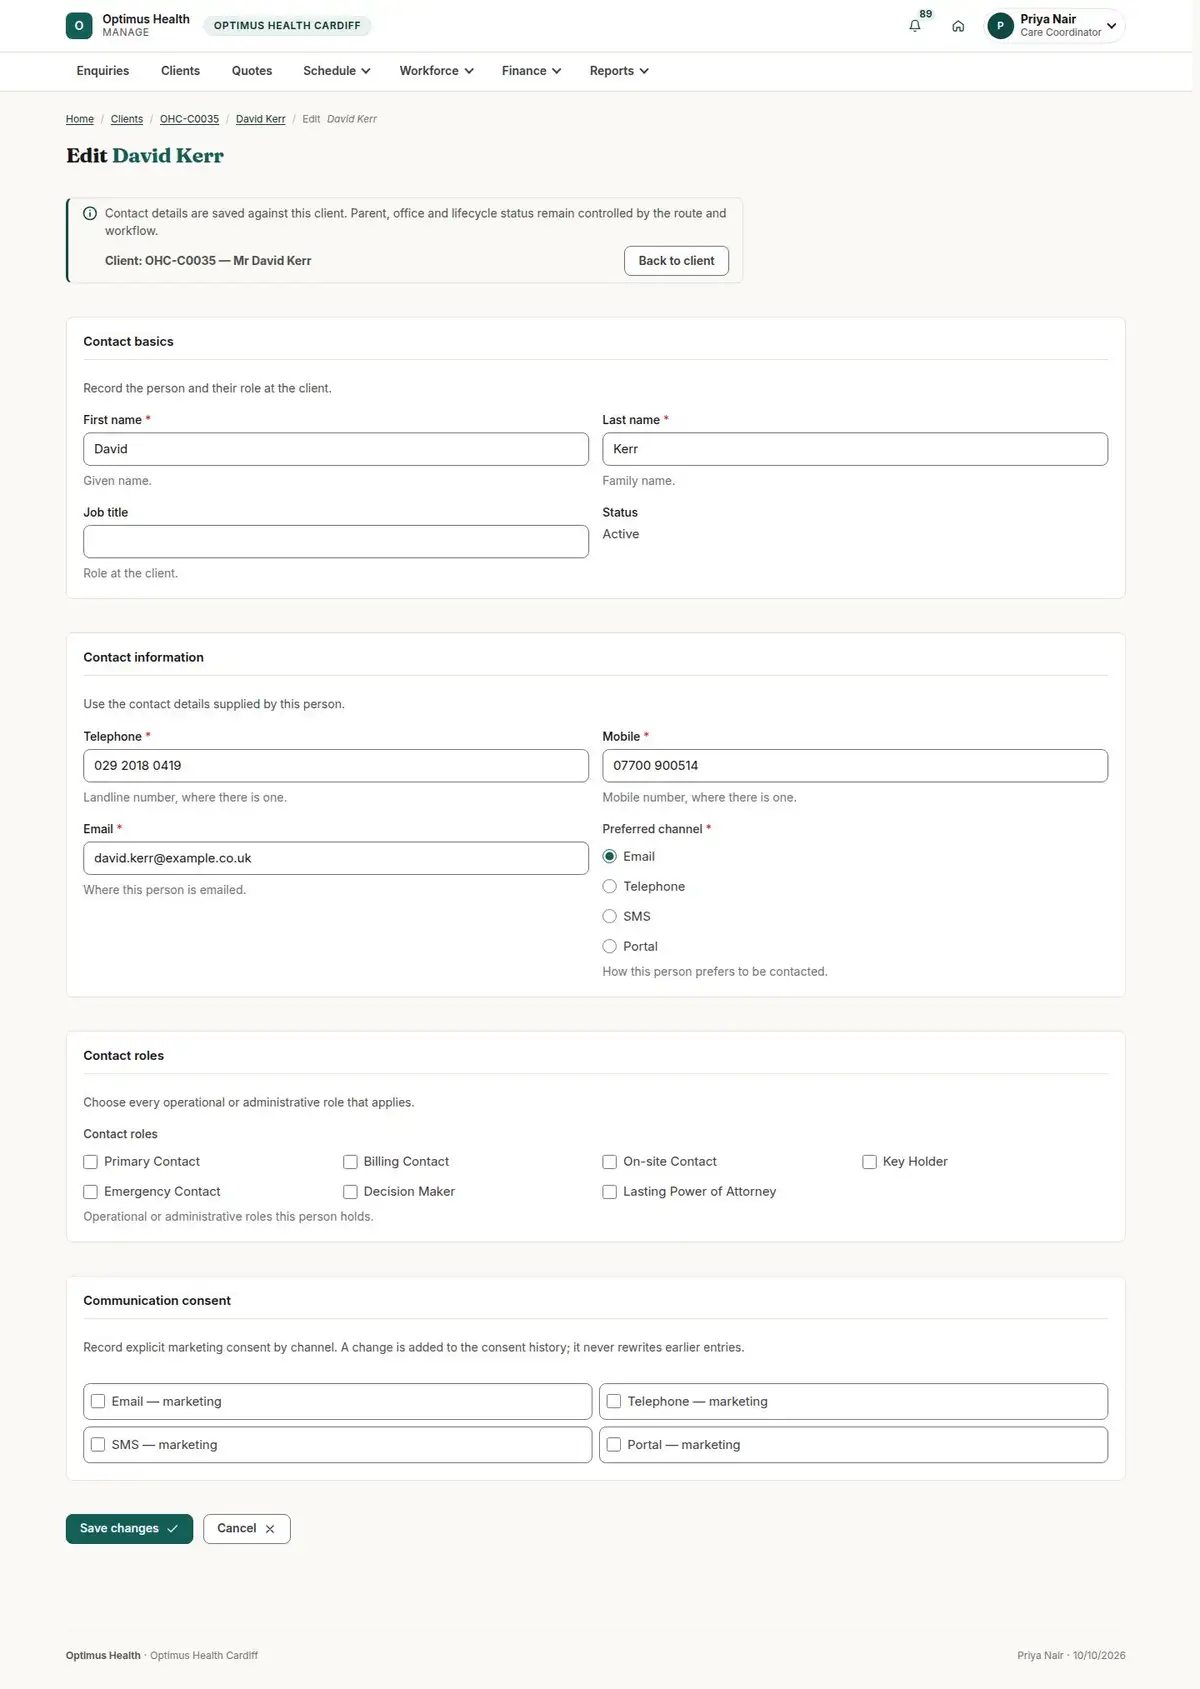Open the notifications bell icon
This screenshot has width=1200, height=1689.
[x=914, y=26]
